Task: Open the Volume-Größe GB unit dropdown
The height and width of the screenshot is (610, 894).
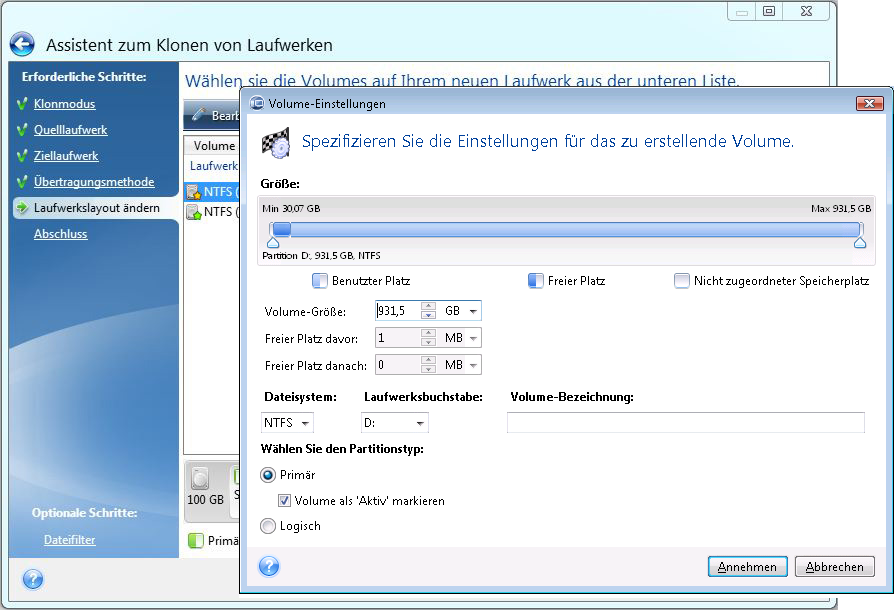Action: 473,312
